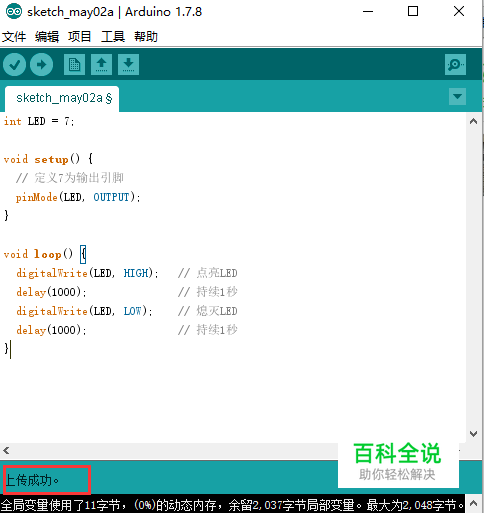Screen dimensions: 484x513
Task: Click the comment '// 熄灭LED'
Action: coord(208,311)
